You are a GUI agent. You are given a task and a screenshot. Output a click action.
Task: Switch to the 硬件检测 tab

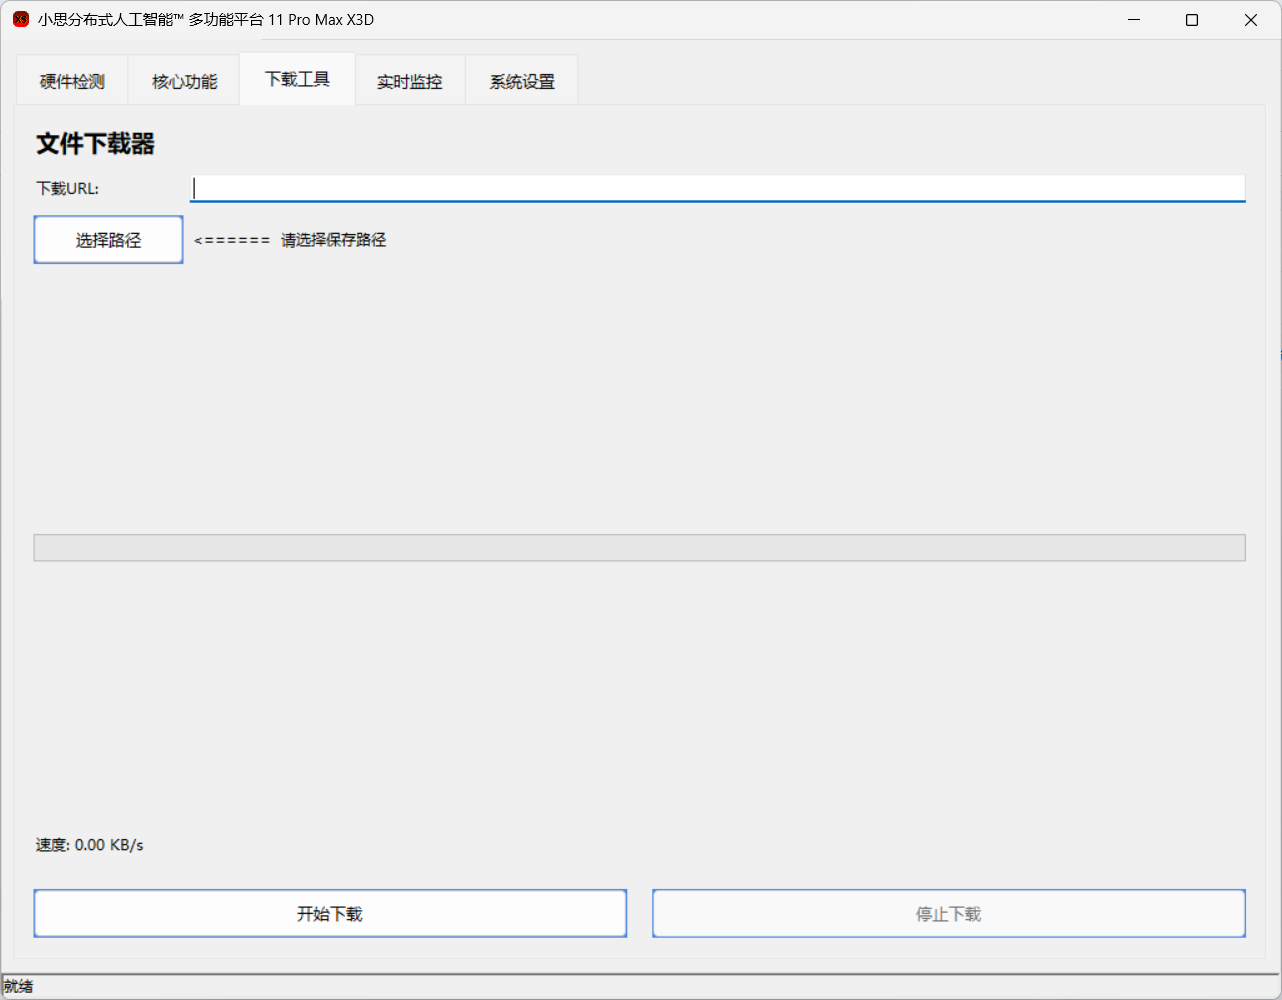[x=72, y=82]
